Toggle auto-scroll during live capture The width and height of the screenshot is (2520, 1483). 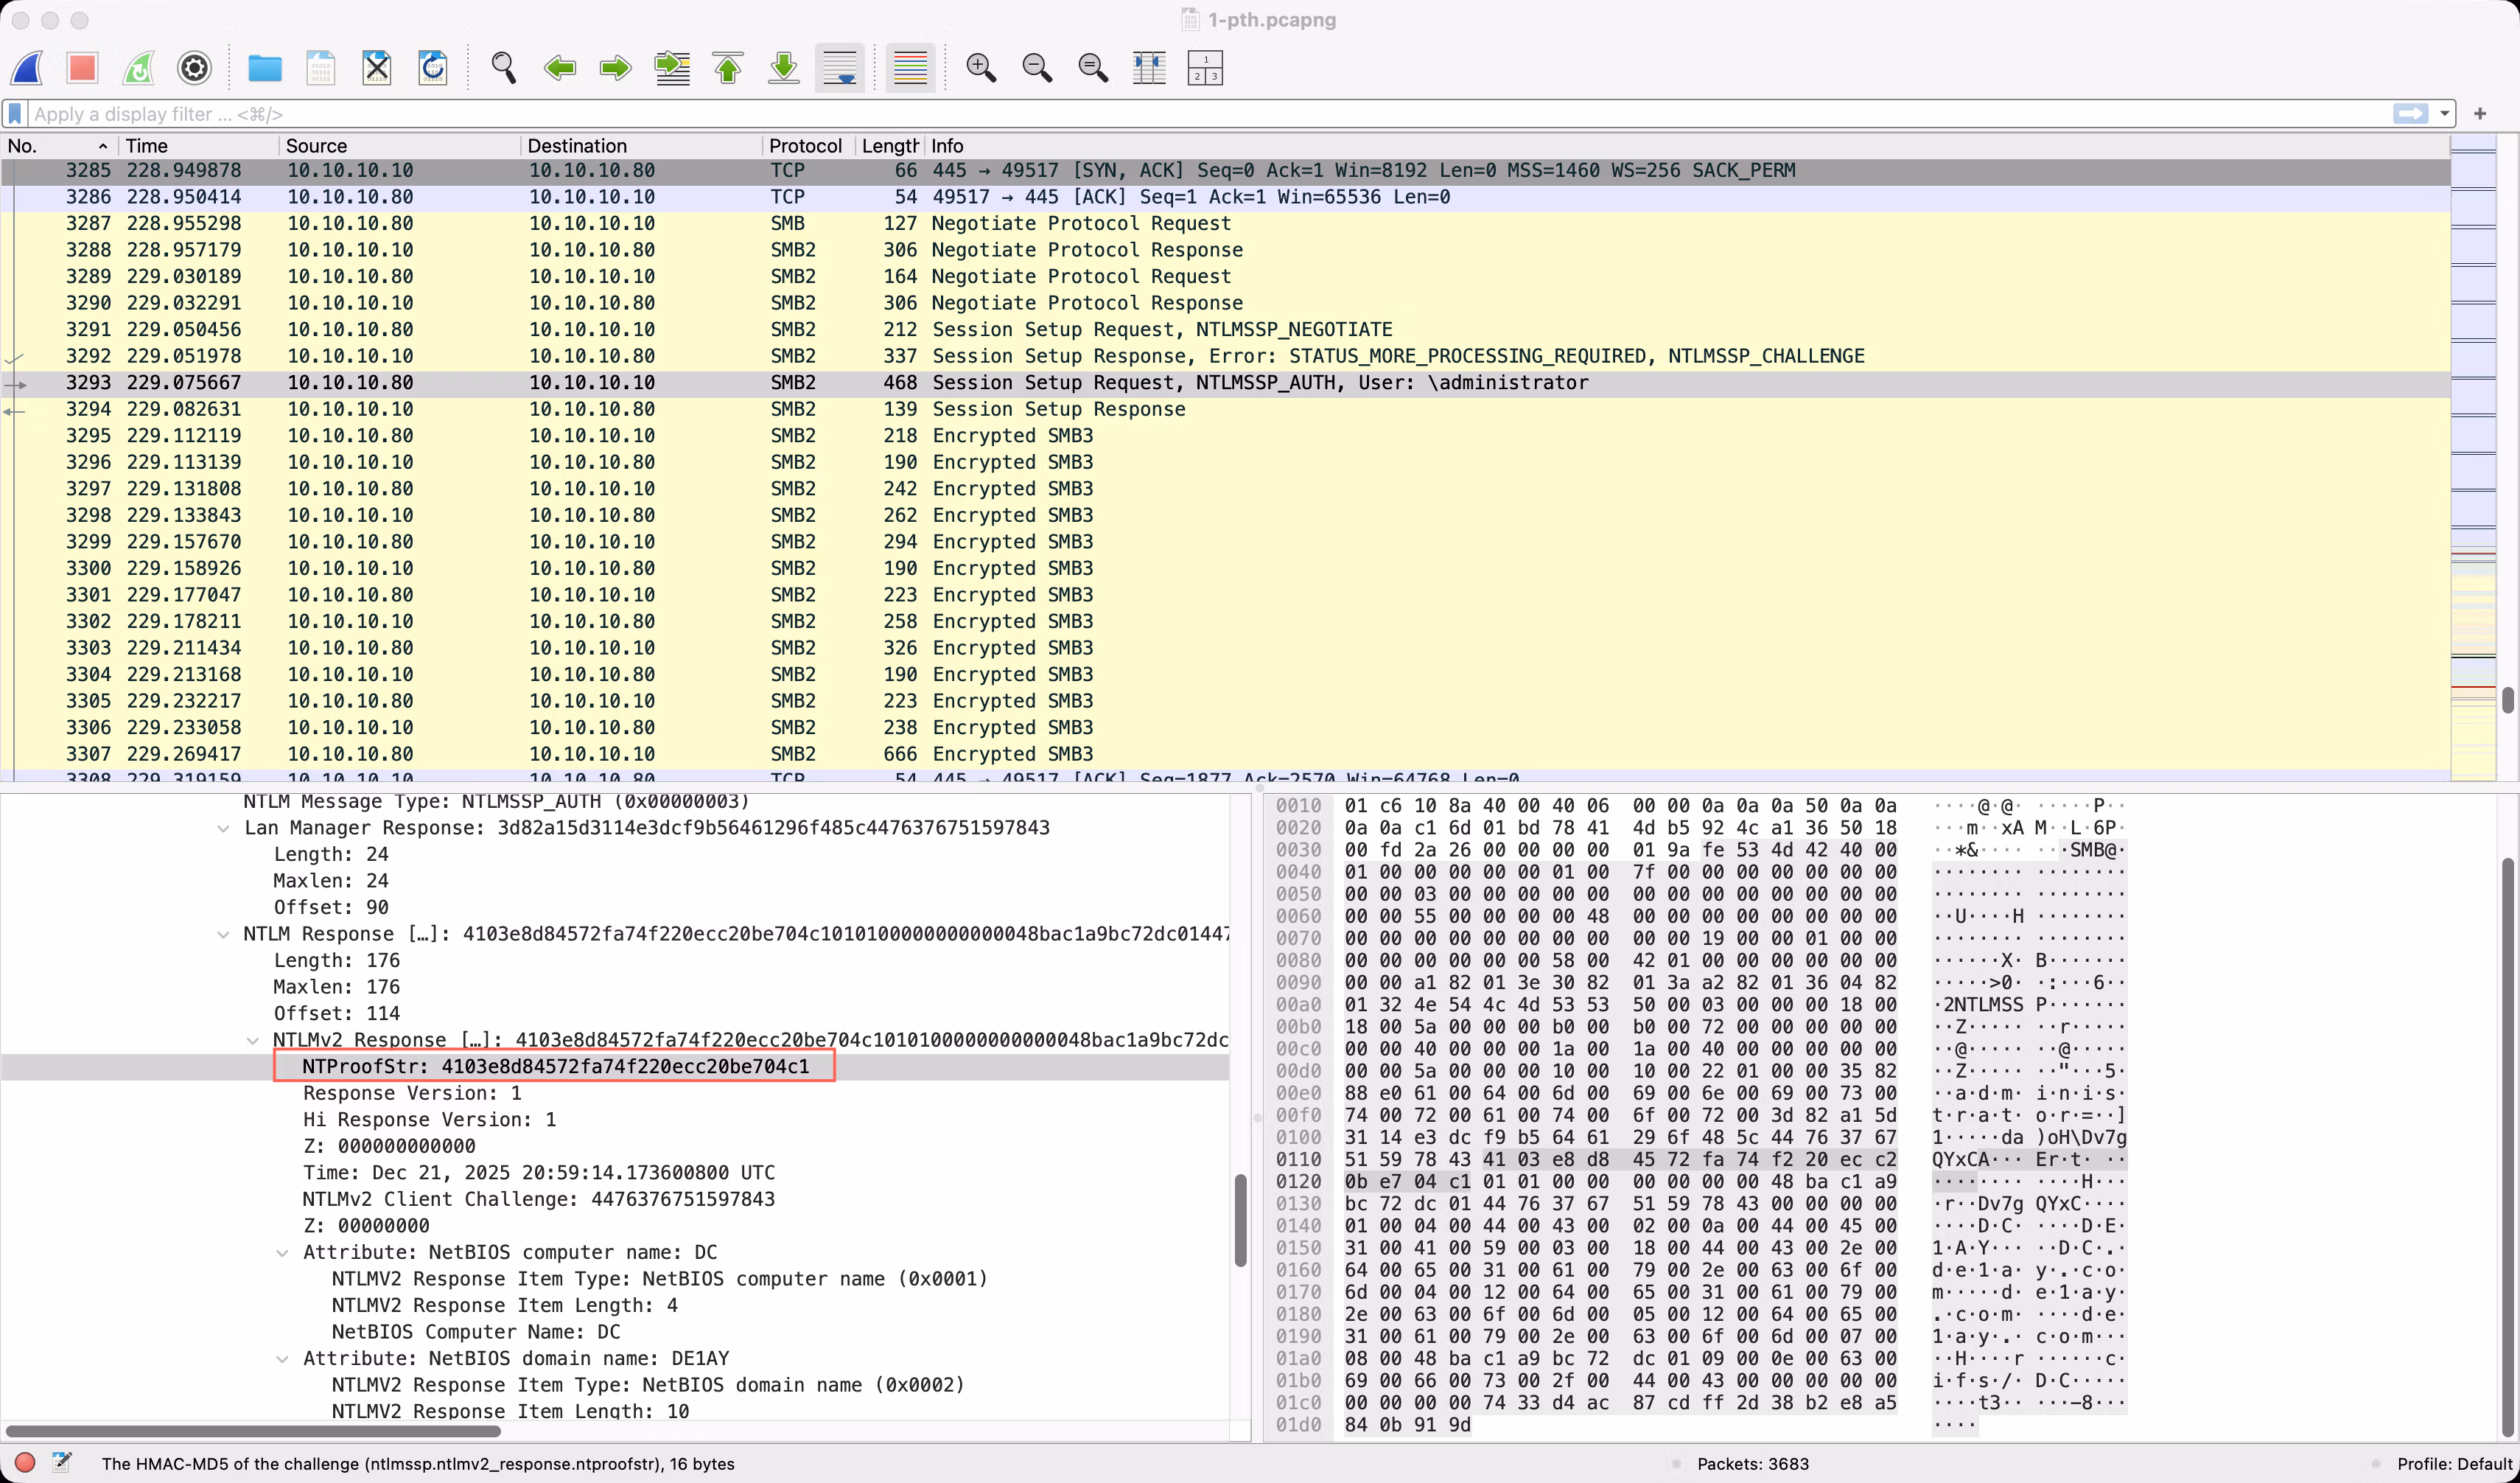click(840, 68)
